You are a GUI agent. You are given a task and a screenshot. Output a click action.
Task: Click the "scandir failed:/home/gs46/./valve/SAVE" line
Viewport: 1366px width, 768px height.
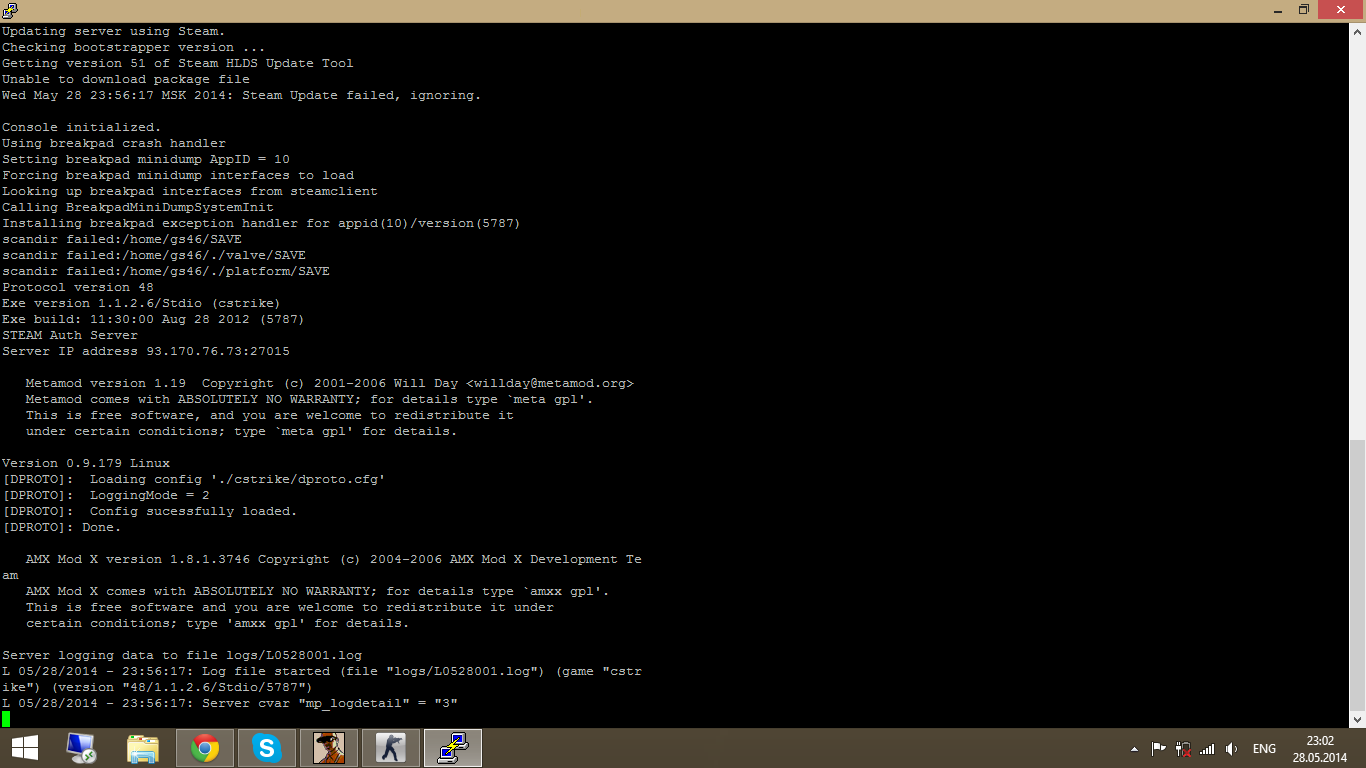pyautogui.click(x=154, y=255)
